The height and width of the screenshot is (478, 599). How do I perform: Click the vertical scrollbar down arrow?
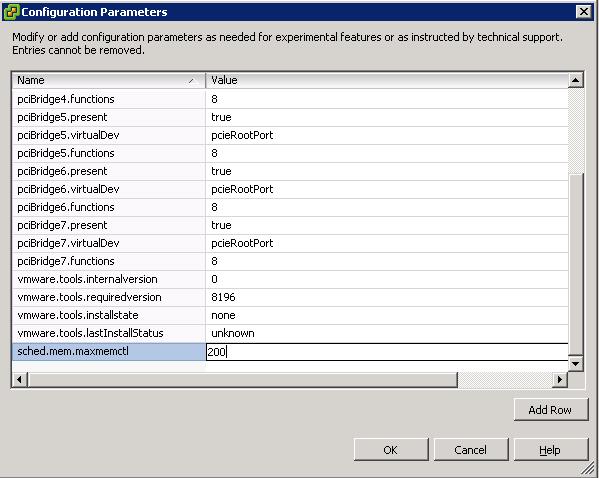tap(575, 363)
